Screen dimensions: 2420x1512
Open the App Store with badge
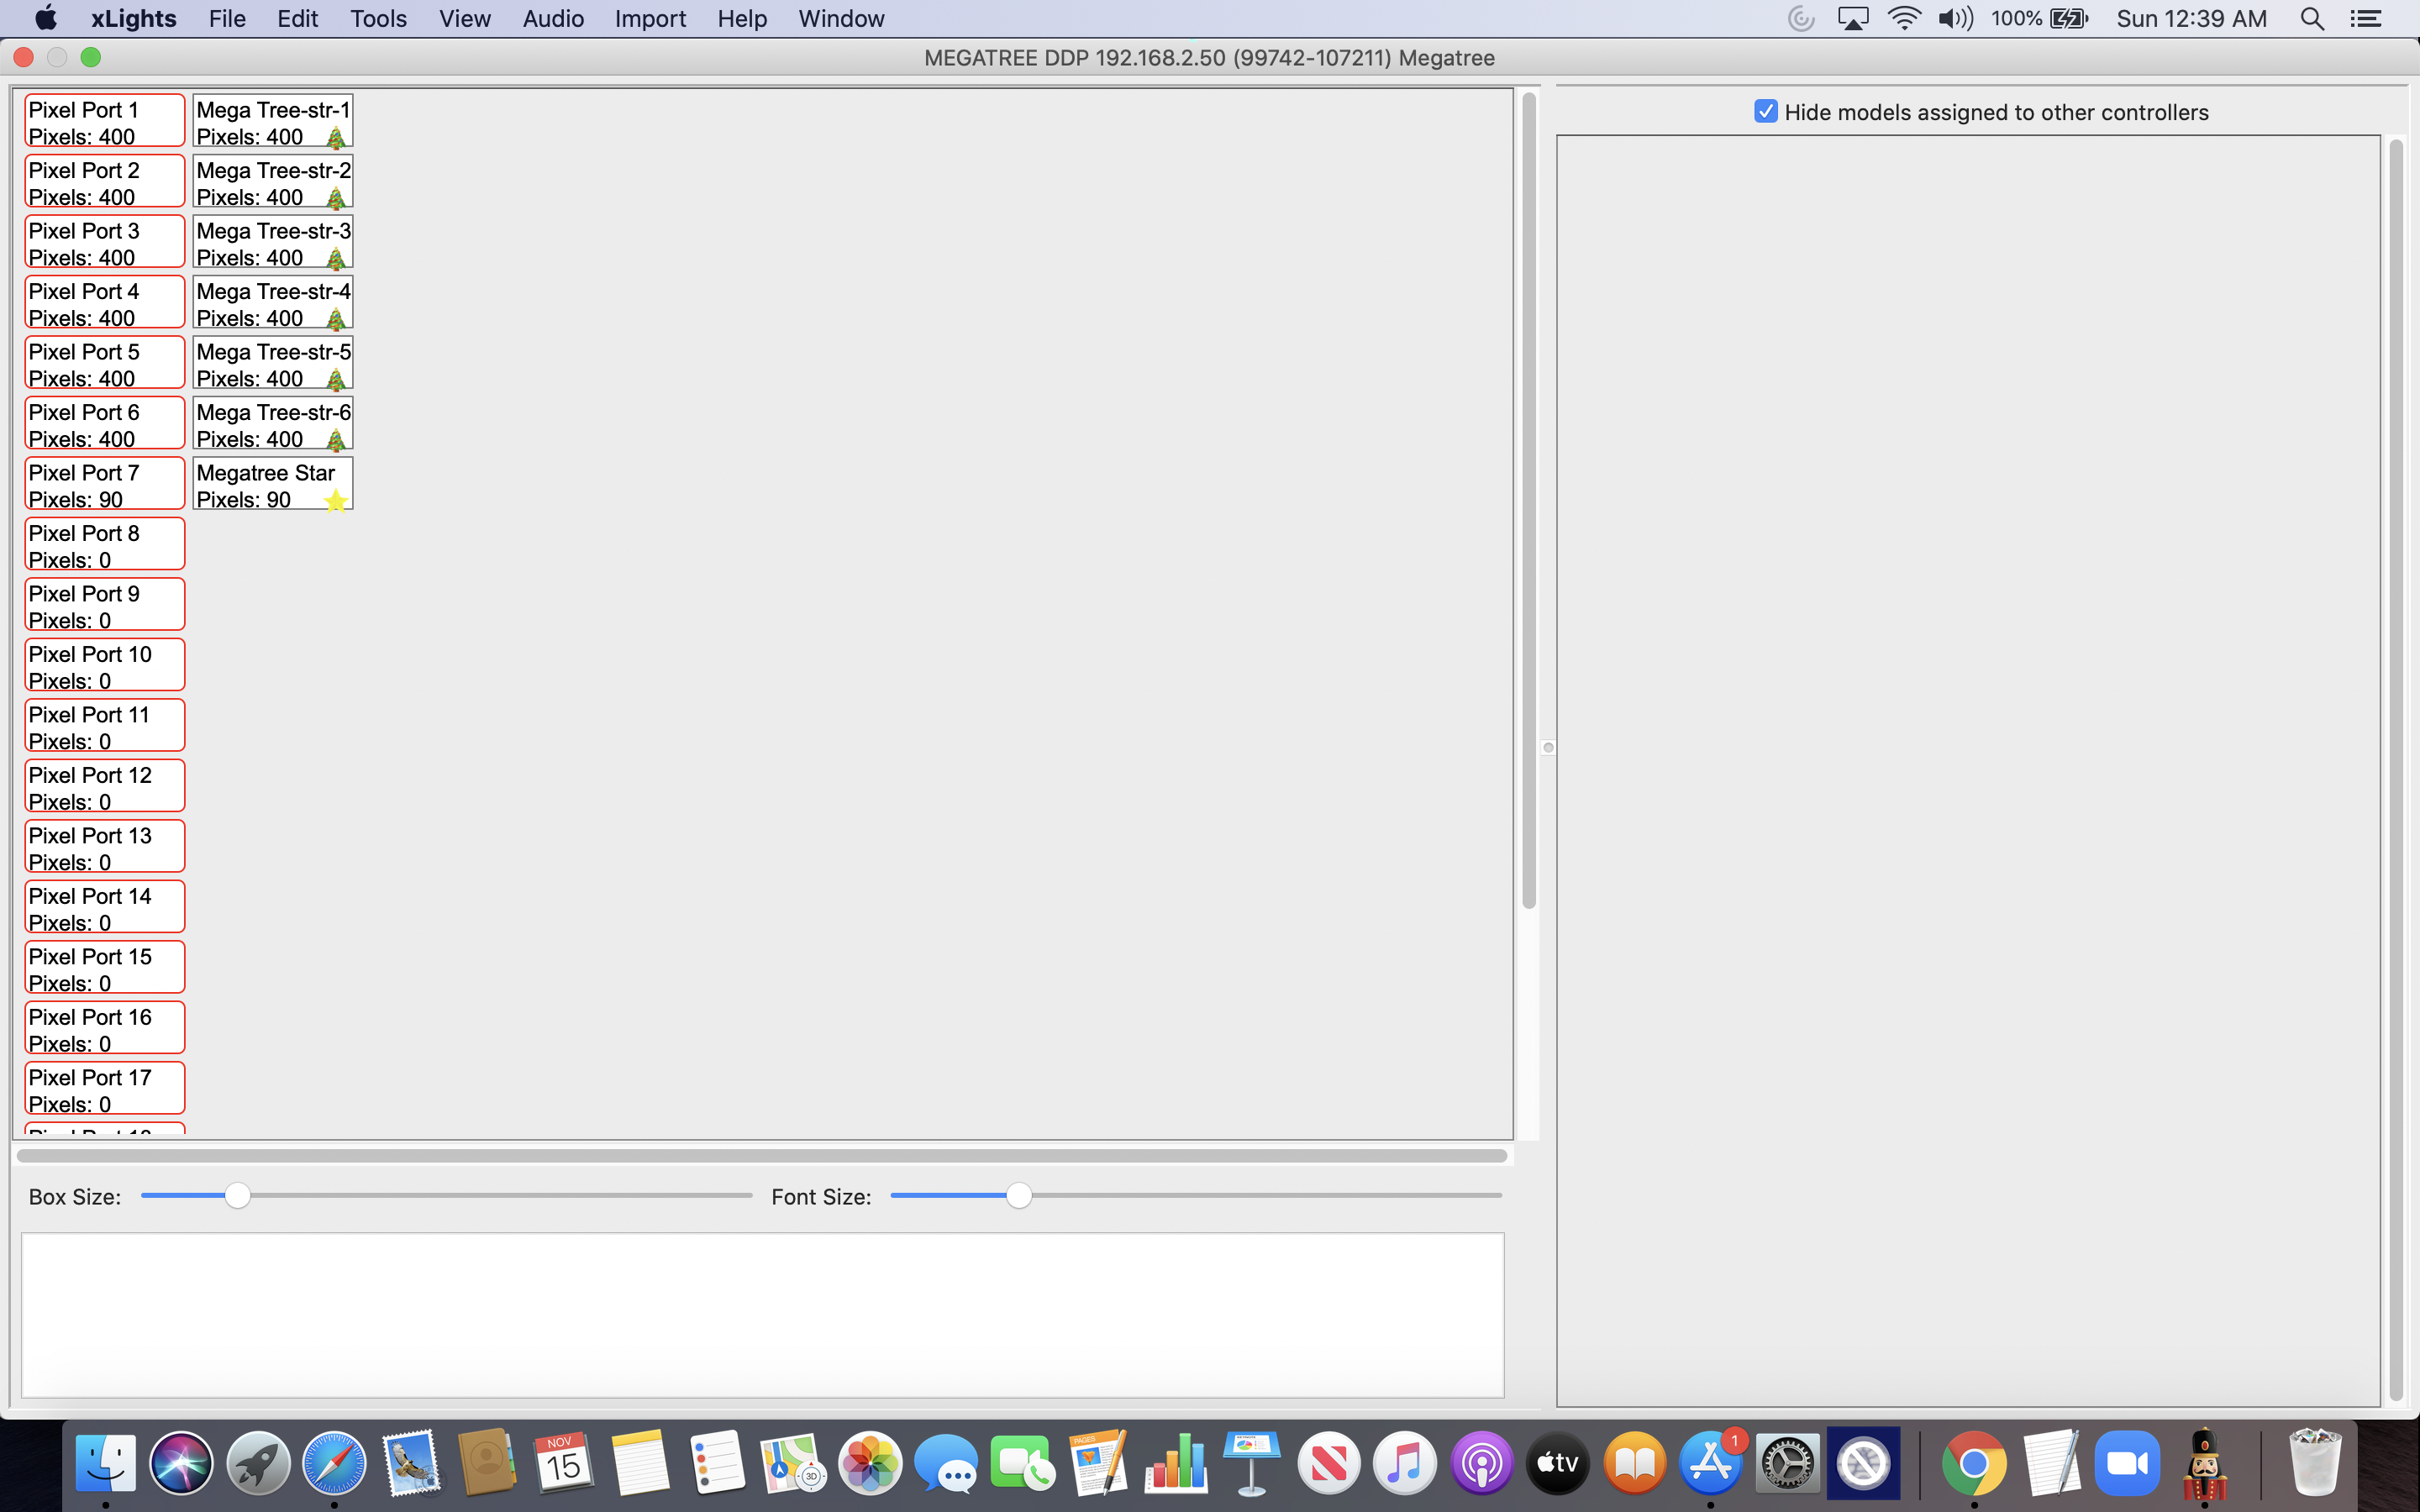(1710, 1463)
